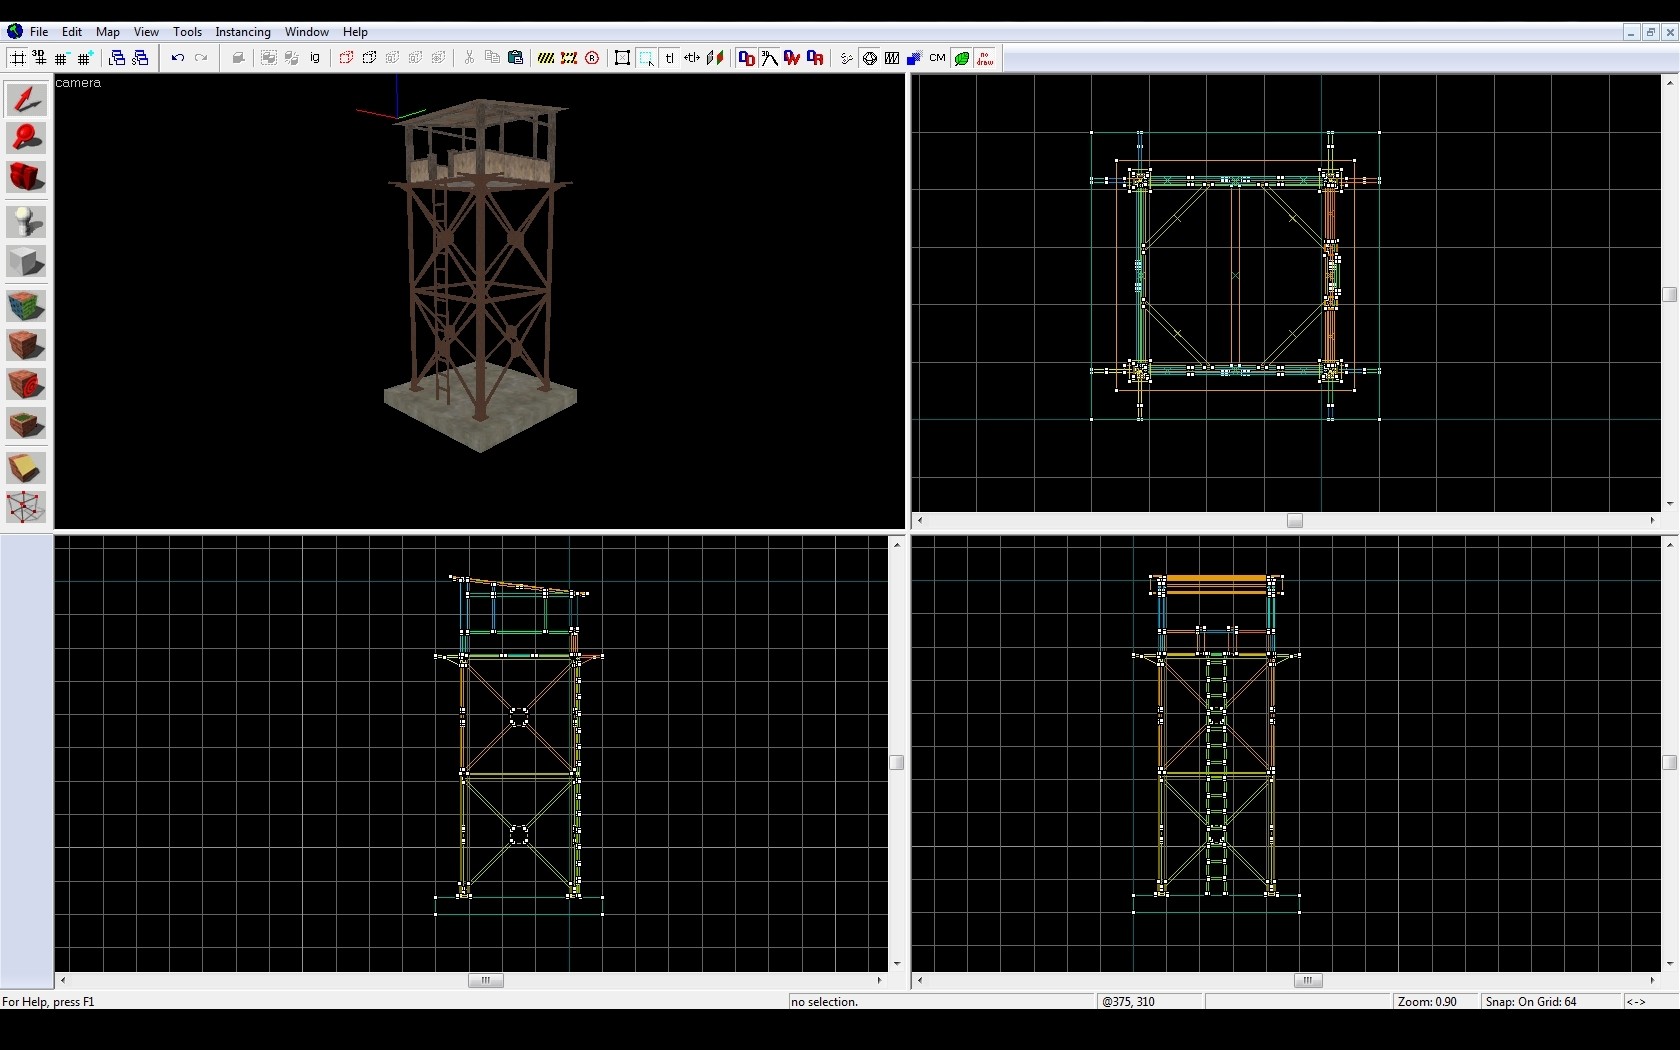Click the top view horizontal scrollbar thumb
1680x1050 pixels.
coord(1294,521)
